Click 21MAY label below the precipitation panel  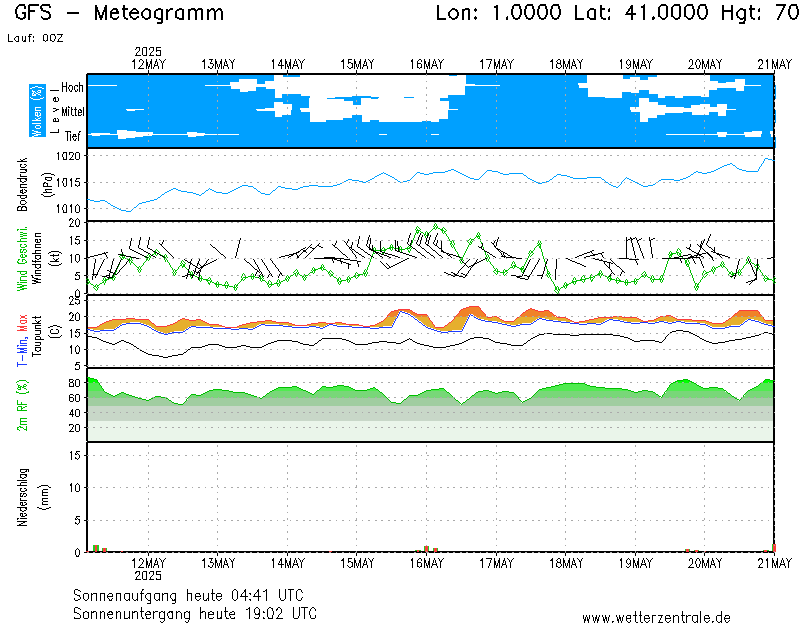tap(774, 563)
